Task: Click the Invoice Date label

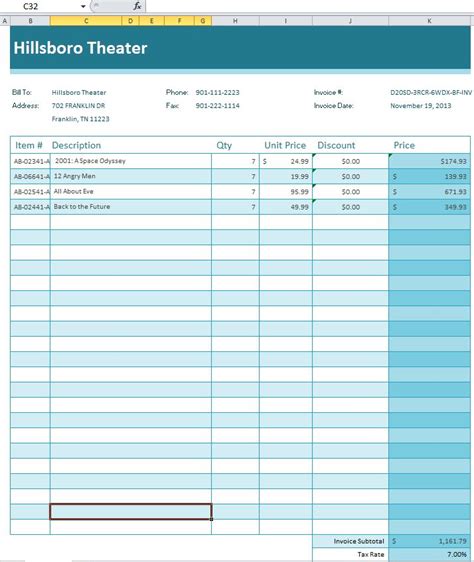Action: 334,106
